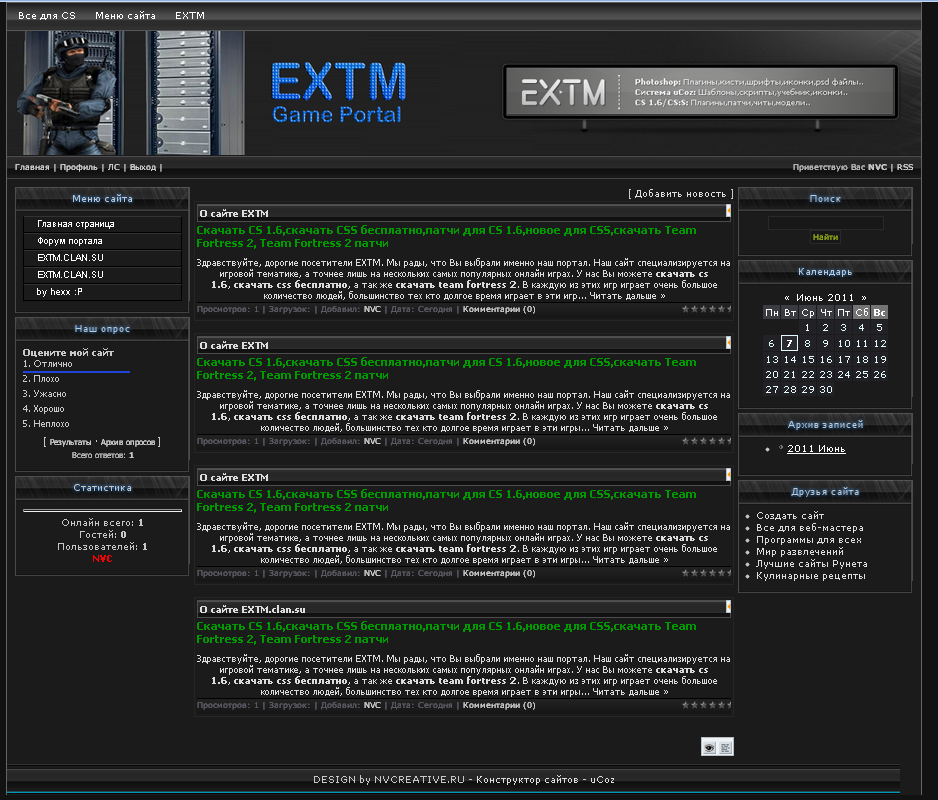
Task: Click the green headline of the EXTM.clan.su post
Action: coord(446,632)
